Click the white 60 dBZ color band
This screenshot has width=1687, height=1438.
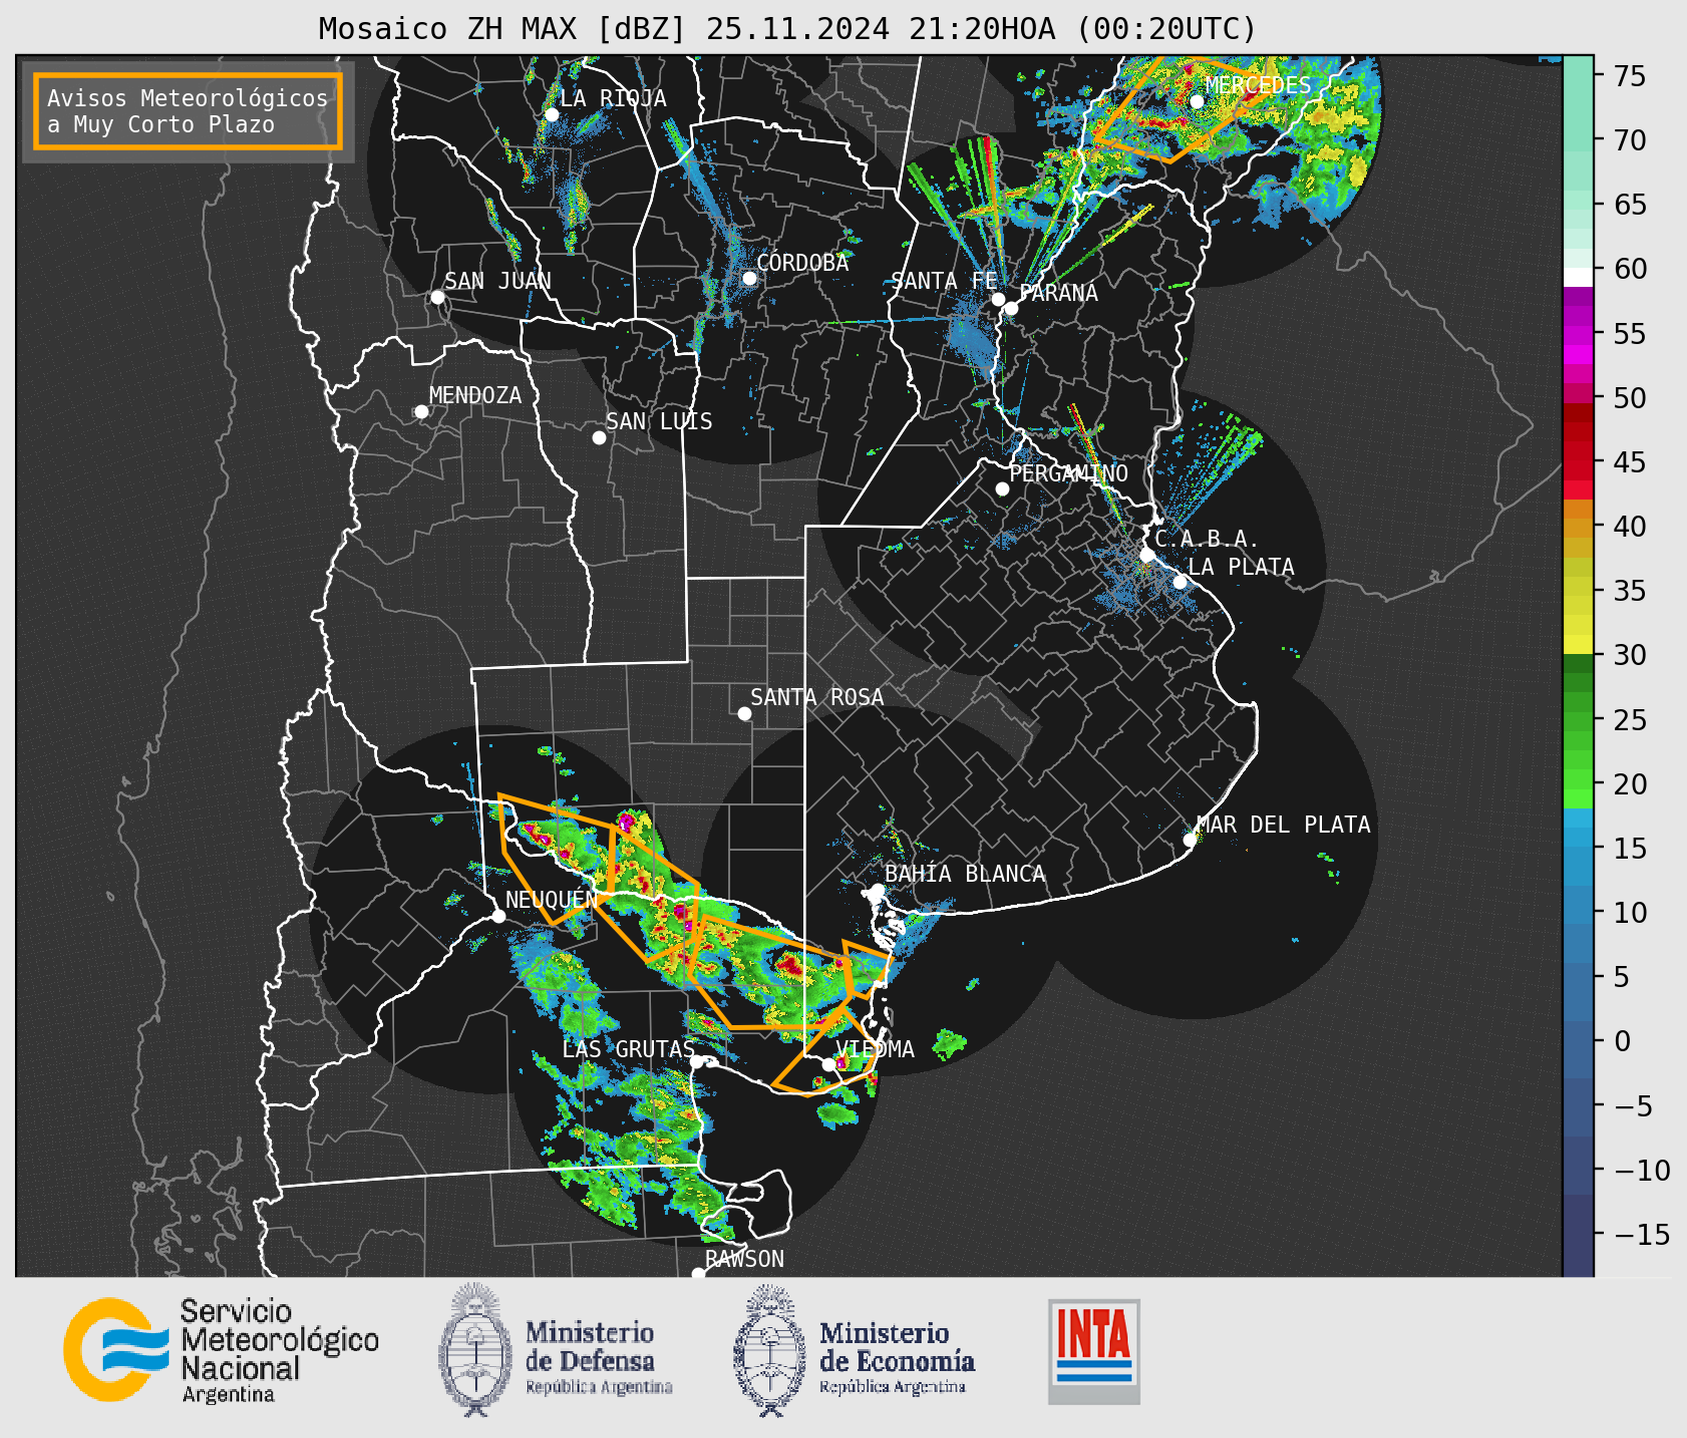pos(1578,277)
